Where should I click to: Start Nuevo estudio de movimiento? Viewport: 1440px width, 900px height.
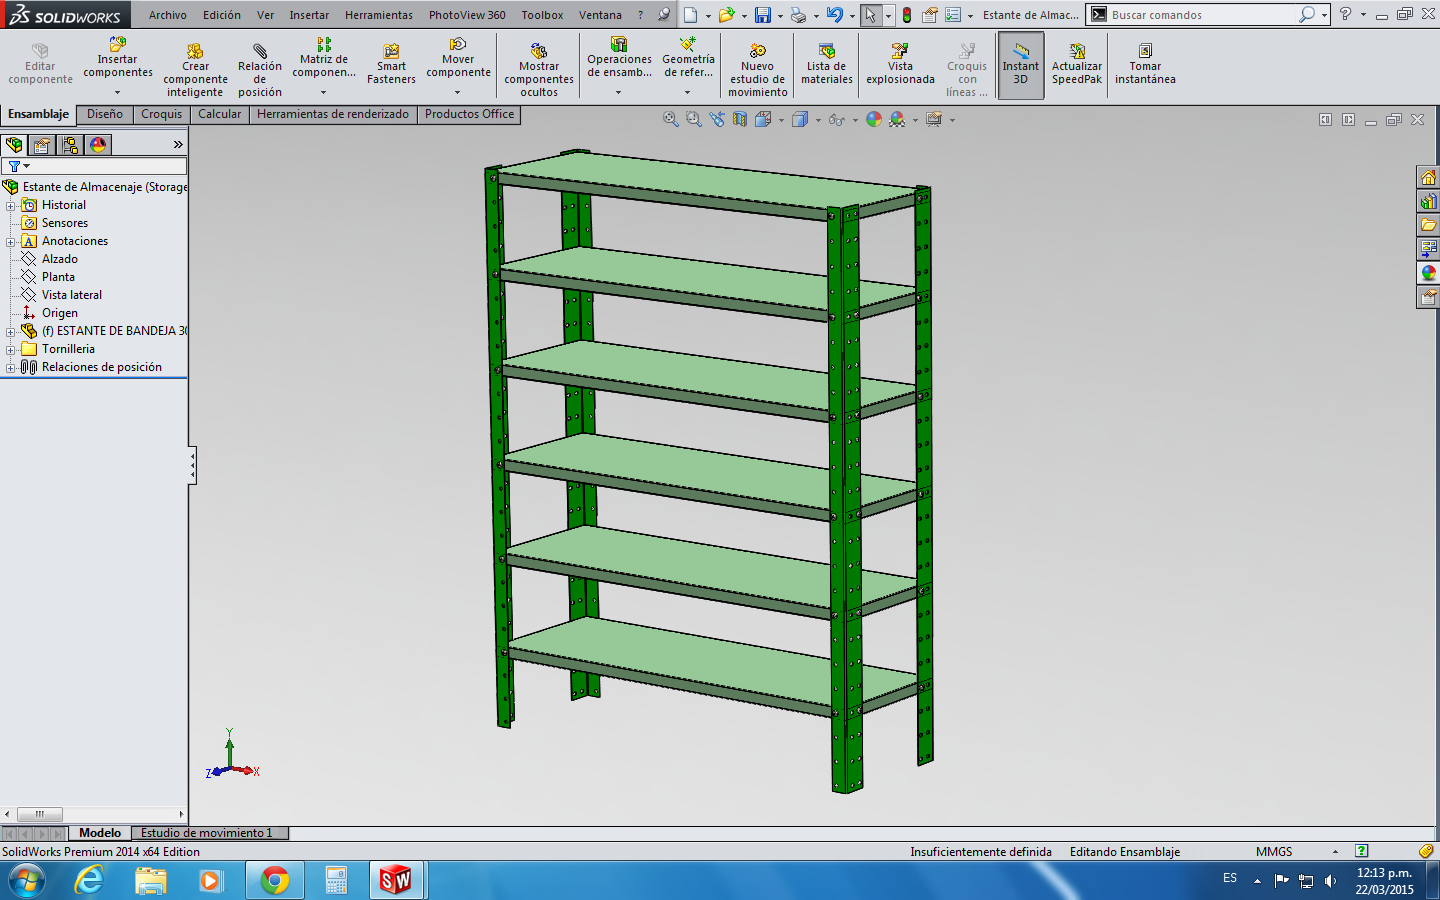click(757, 70)
